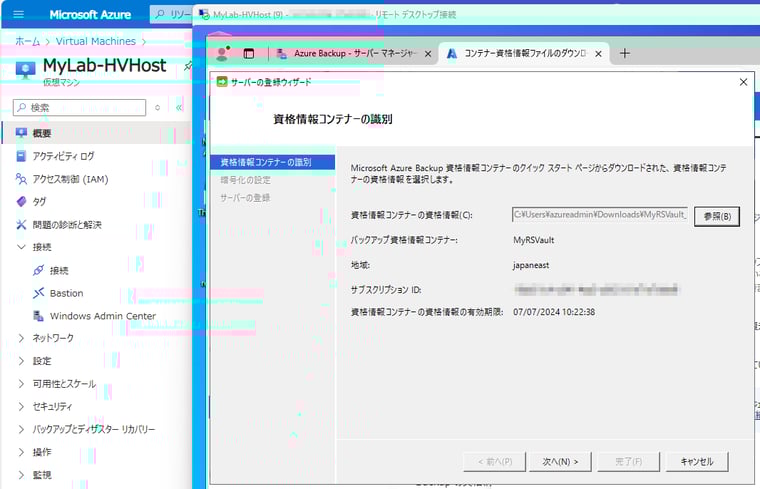This screenshot has width=760, height=489.
Task: Expand the セキュリティ group
Action: tap(21, 407)
